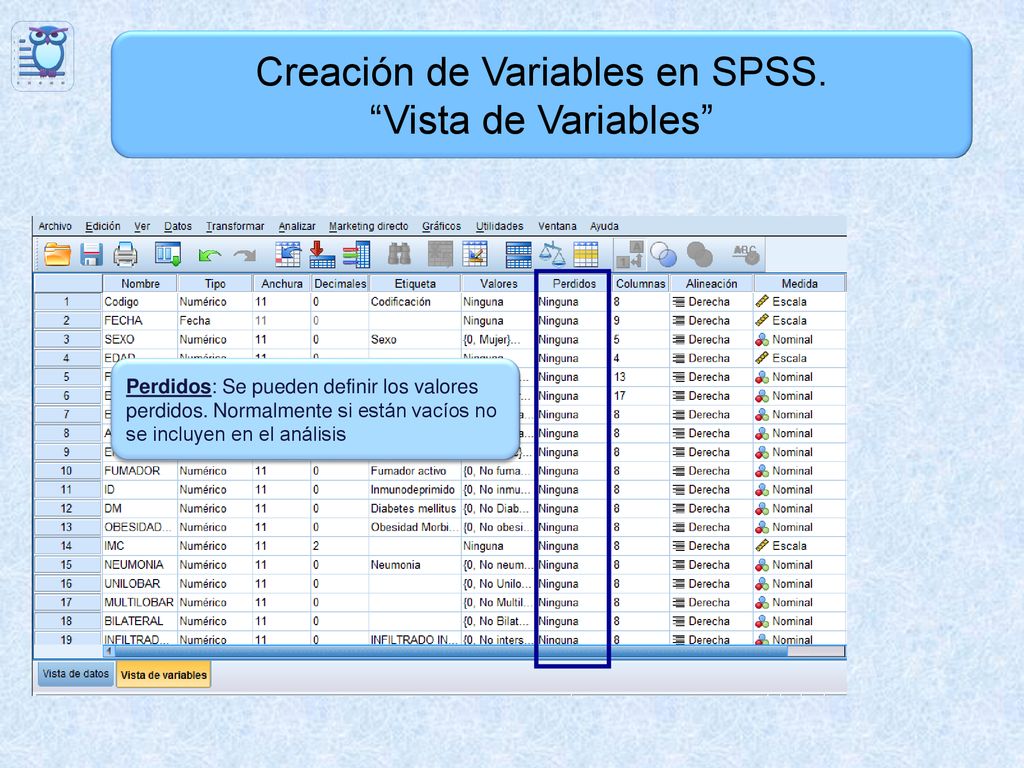The image size is (1024, 768).
Task: Toggle the Value labels icon
Action: point(630,255)
